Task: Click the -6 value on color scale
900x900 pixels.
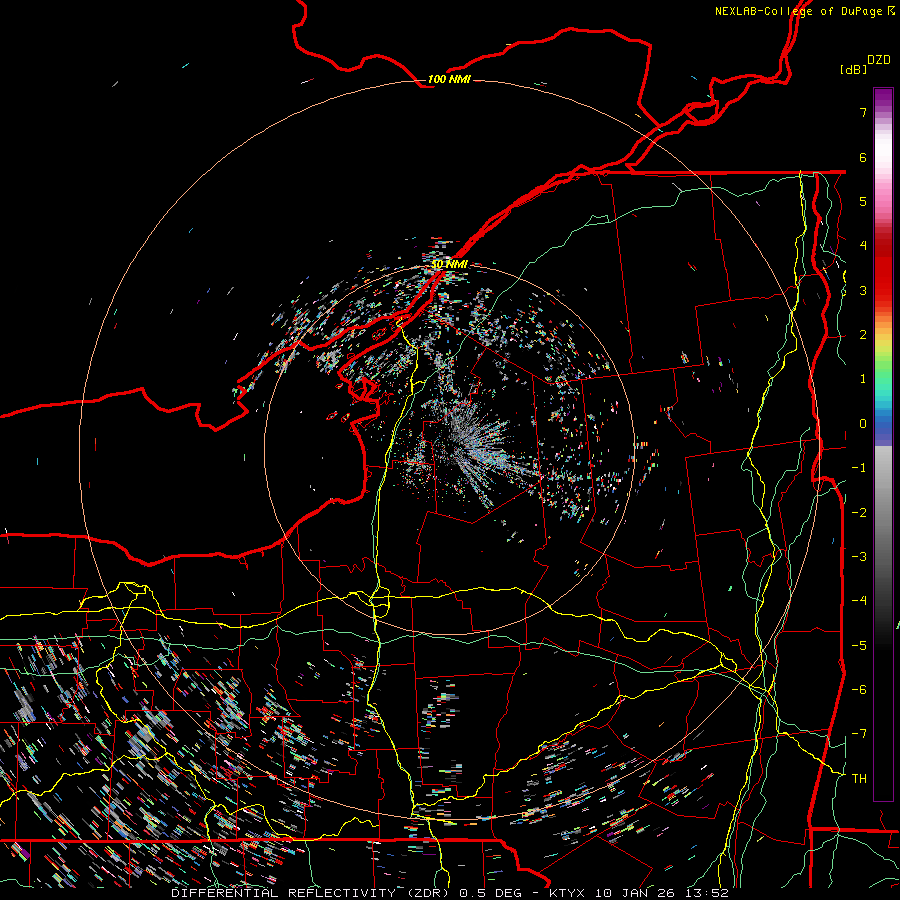Action: (859, 690)
